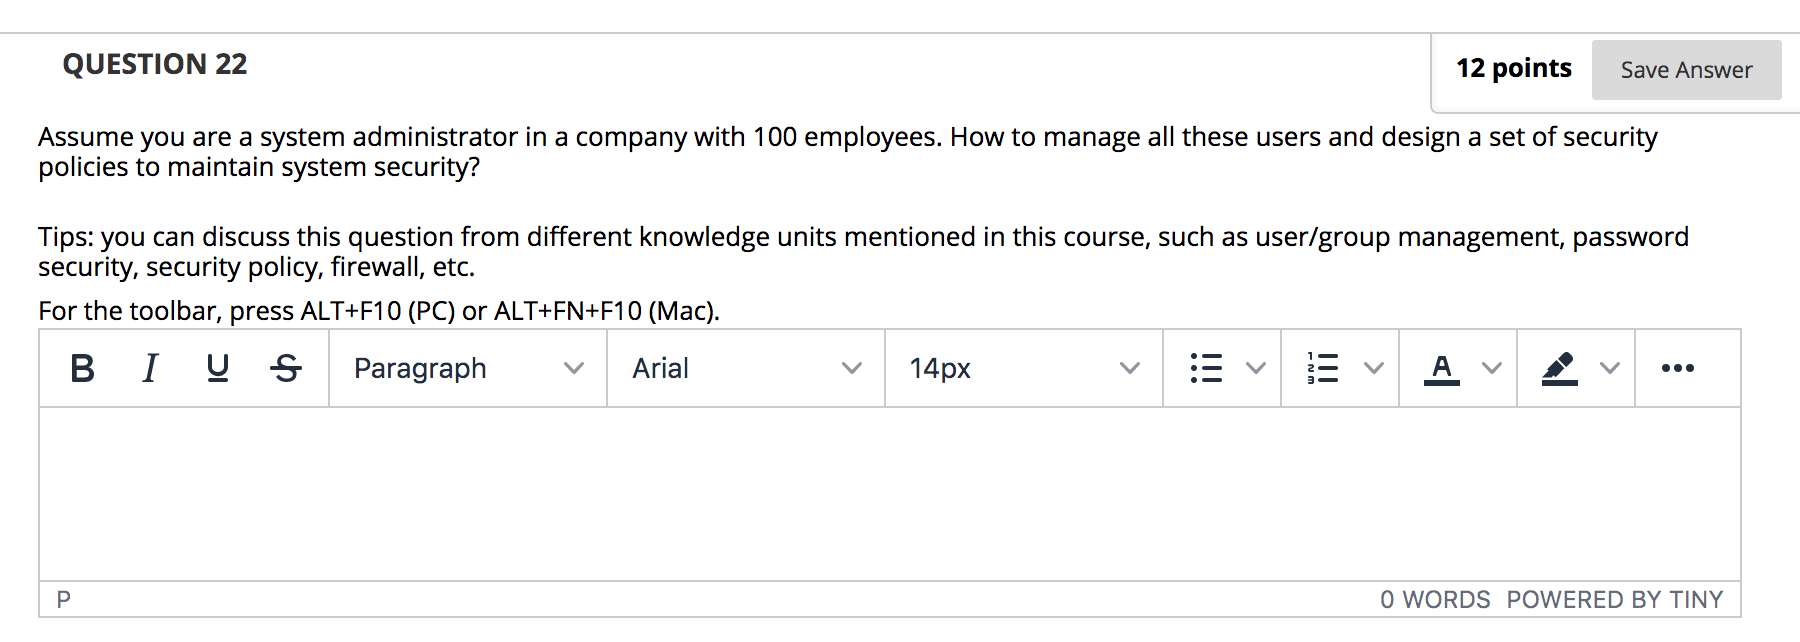Viewport: 1800px width, 642px height.
Task: Expand bullet list style options arrow
Action: [x=1256, y=369]
